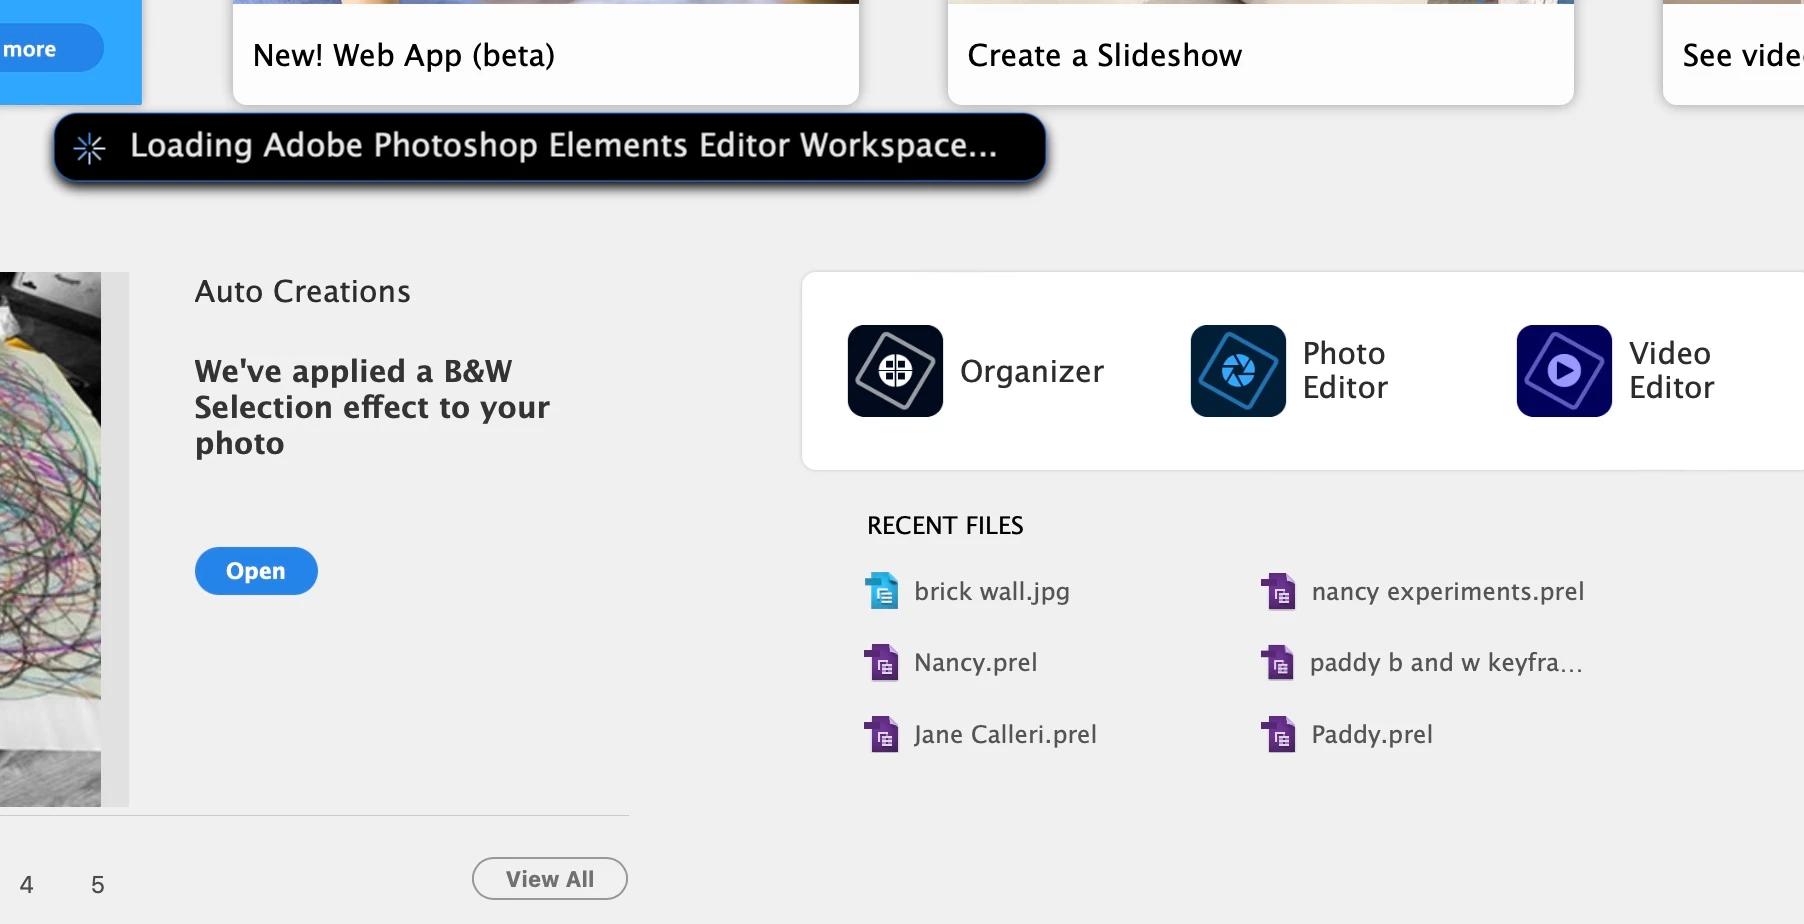Click the RECENT FILES heading
The width and height of the screenshot is (1804, 924).
coord(945,526)
